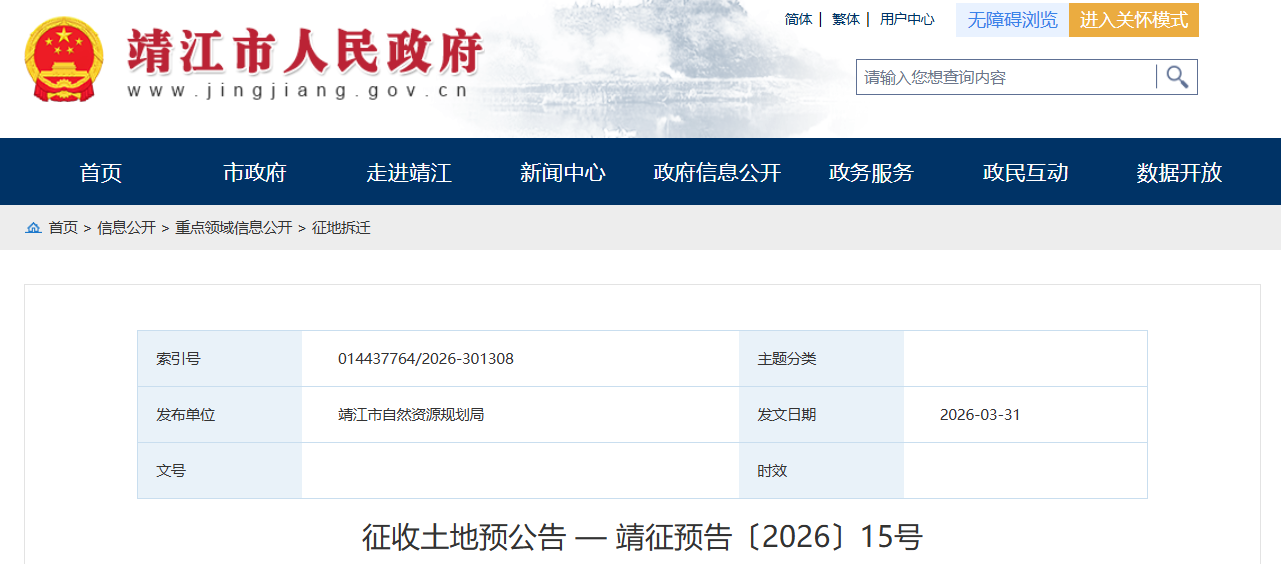The height and width of the screenshot is (564, 1281).
Task: Click 信息公开 in the breadcrumb
Action: click(126, 228)
